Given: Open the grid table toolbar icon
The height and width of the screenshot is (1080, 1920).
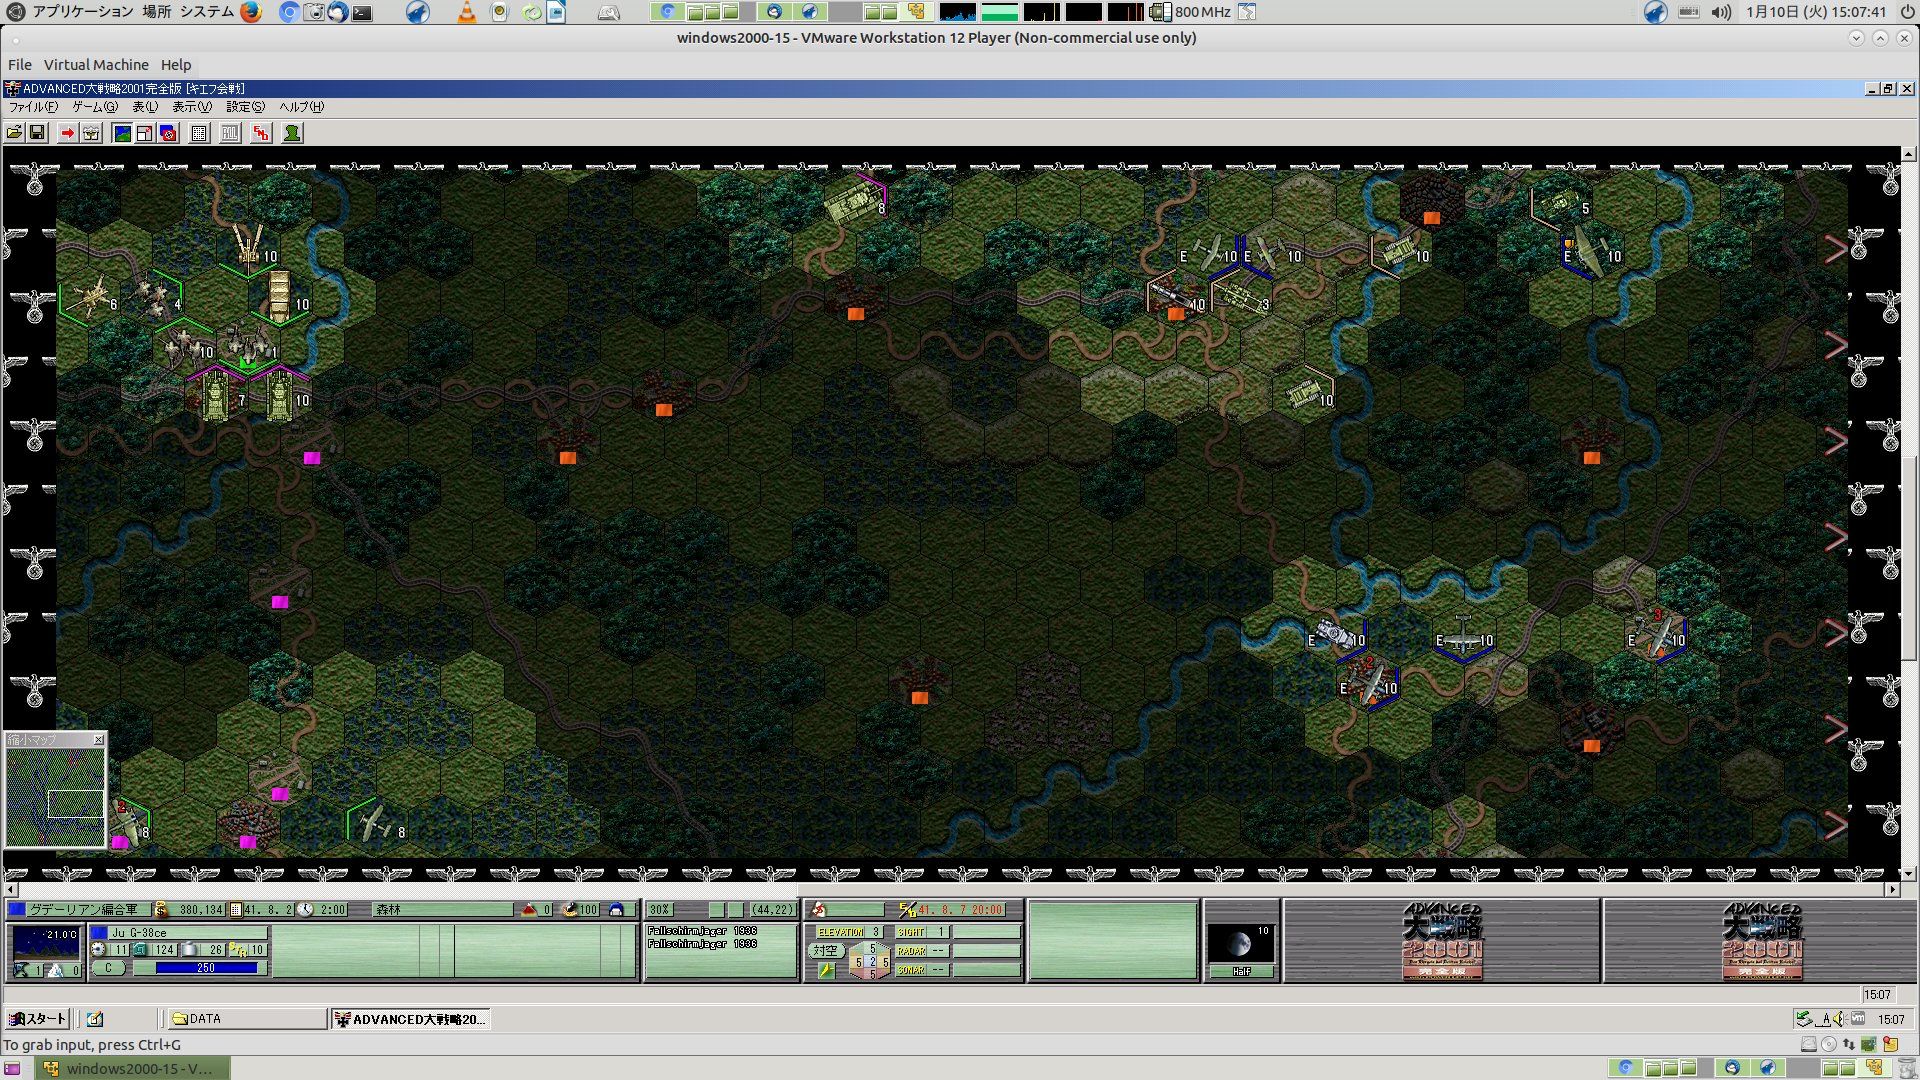Looking at the screenshot, I should coord(199,133).
